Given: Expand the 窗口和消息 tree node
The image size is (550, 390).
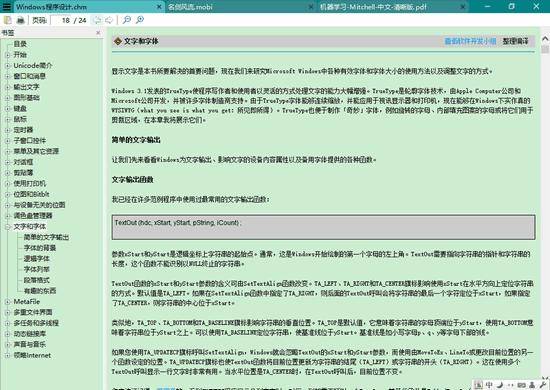Looking at the screenshot, I should (7, 76).
